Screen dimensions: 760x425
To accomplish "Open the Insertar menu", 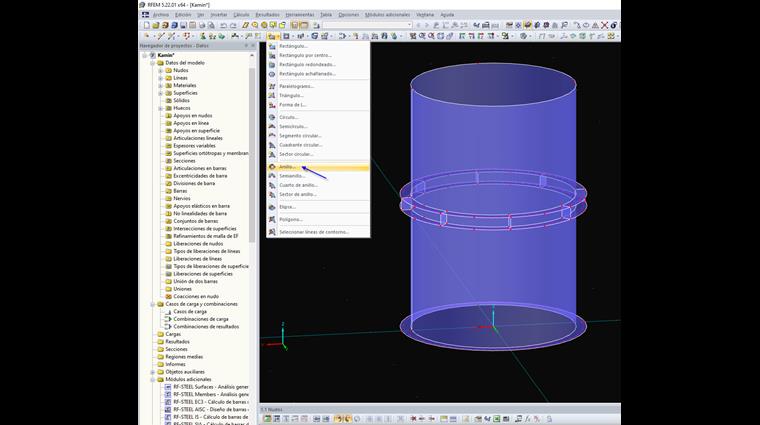I will coord(219,15).
